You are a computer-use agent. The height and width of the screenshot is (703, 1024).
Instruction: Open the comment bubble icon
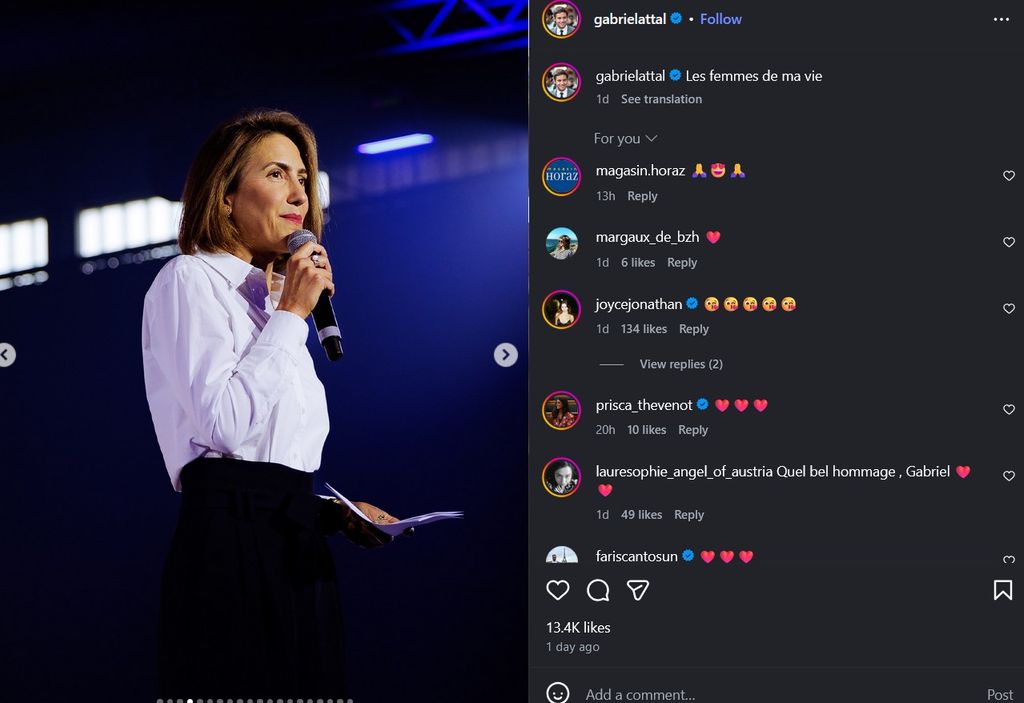(598, 590)
